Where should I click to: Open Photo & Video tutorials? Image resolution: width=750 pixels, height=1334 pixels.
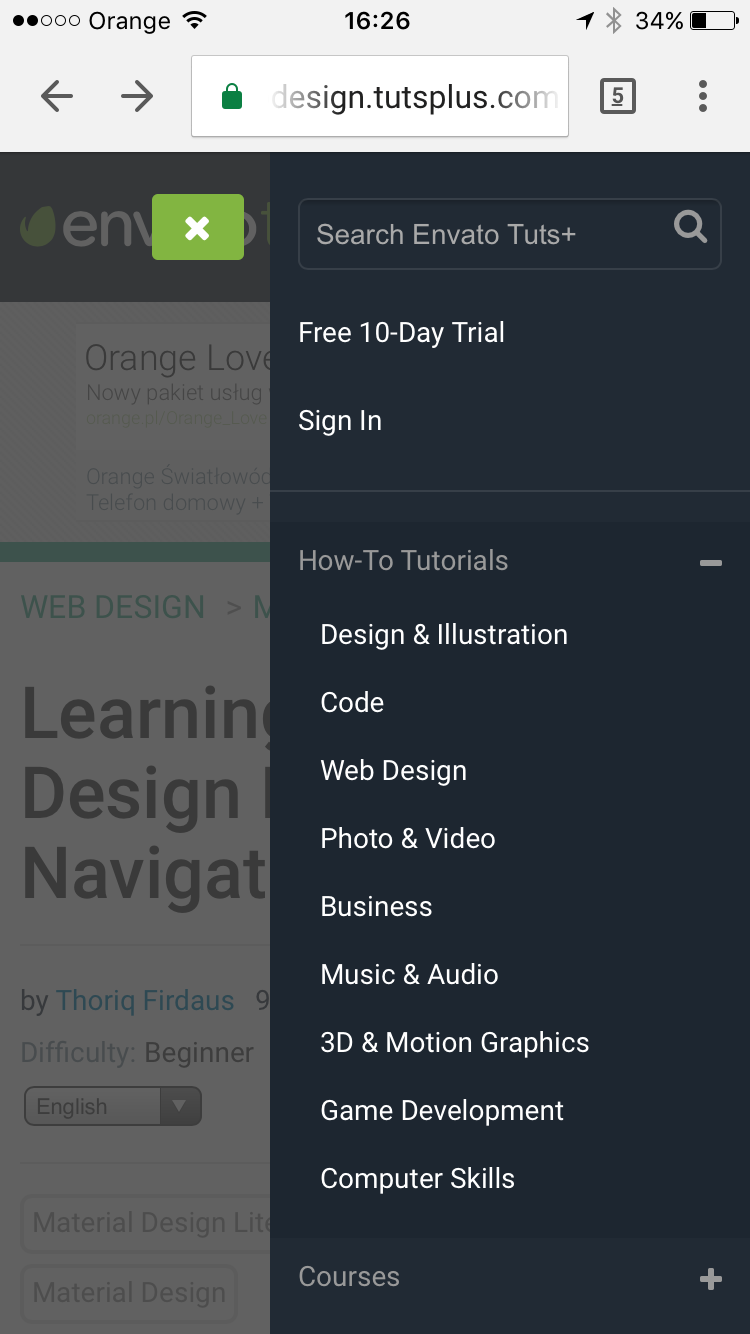407,839
